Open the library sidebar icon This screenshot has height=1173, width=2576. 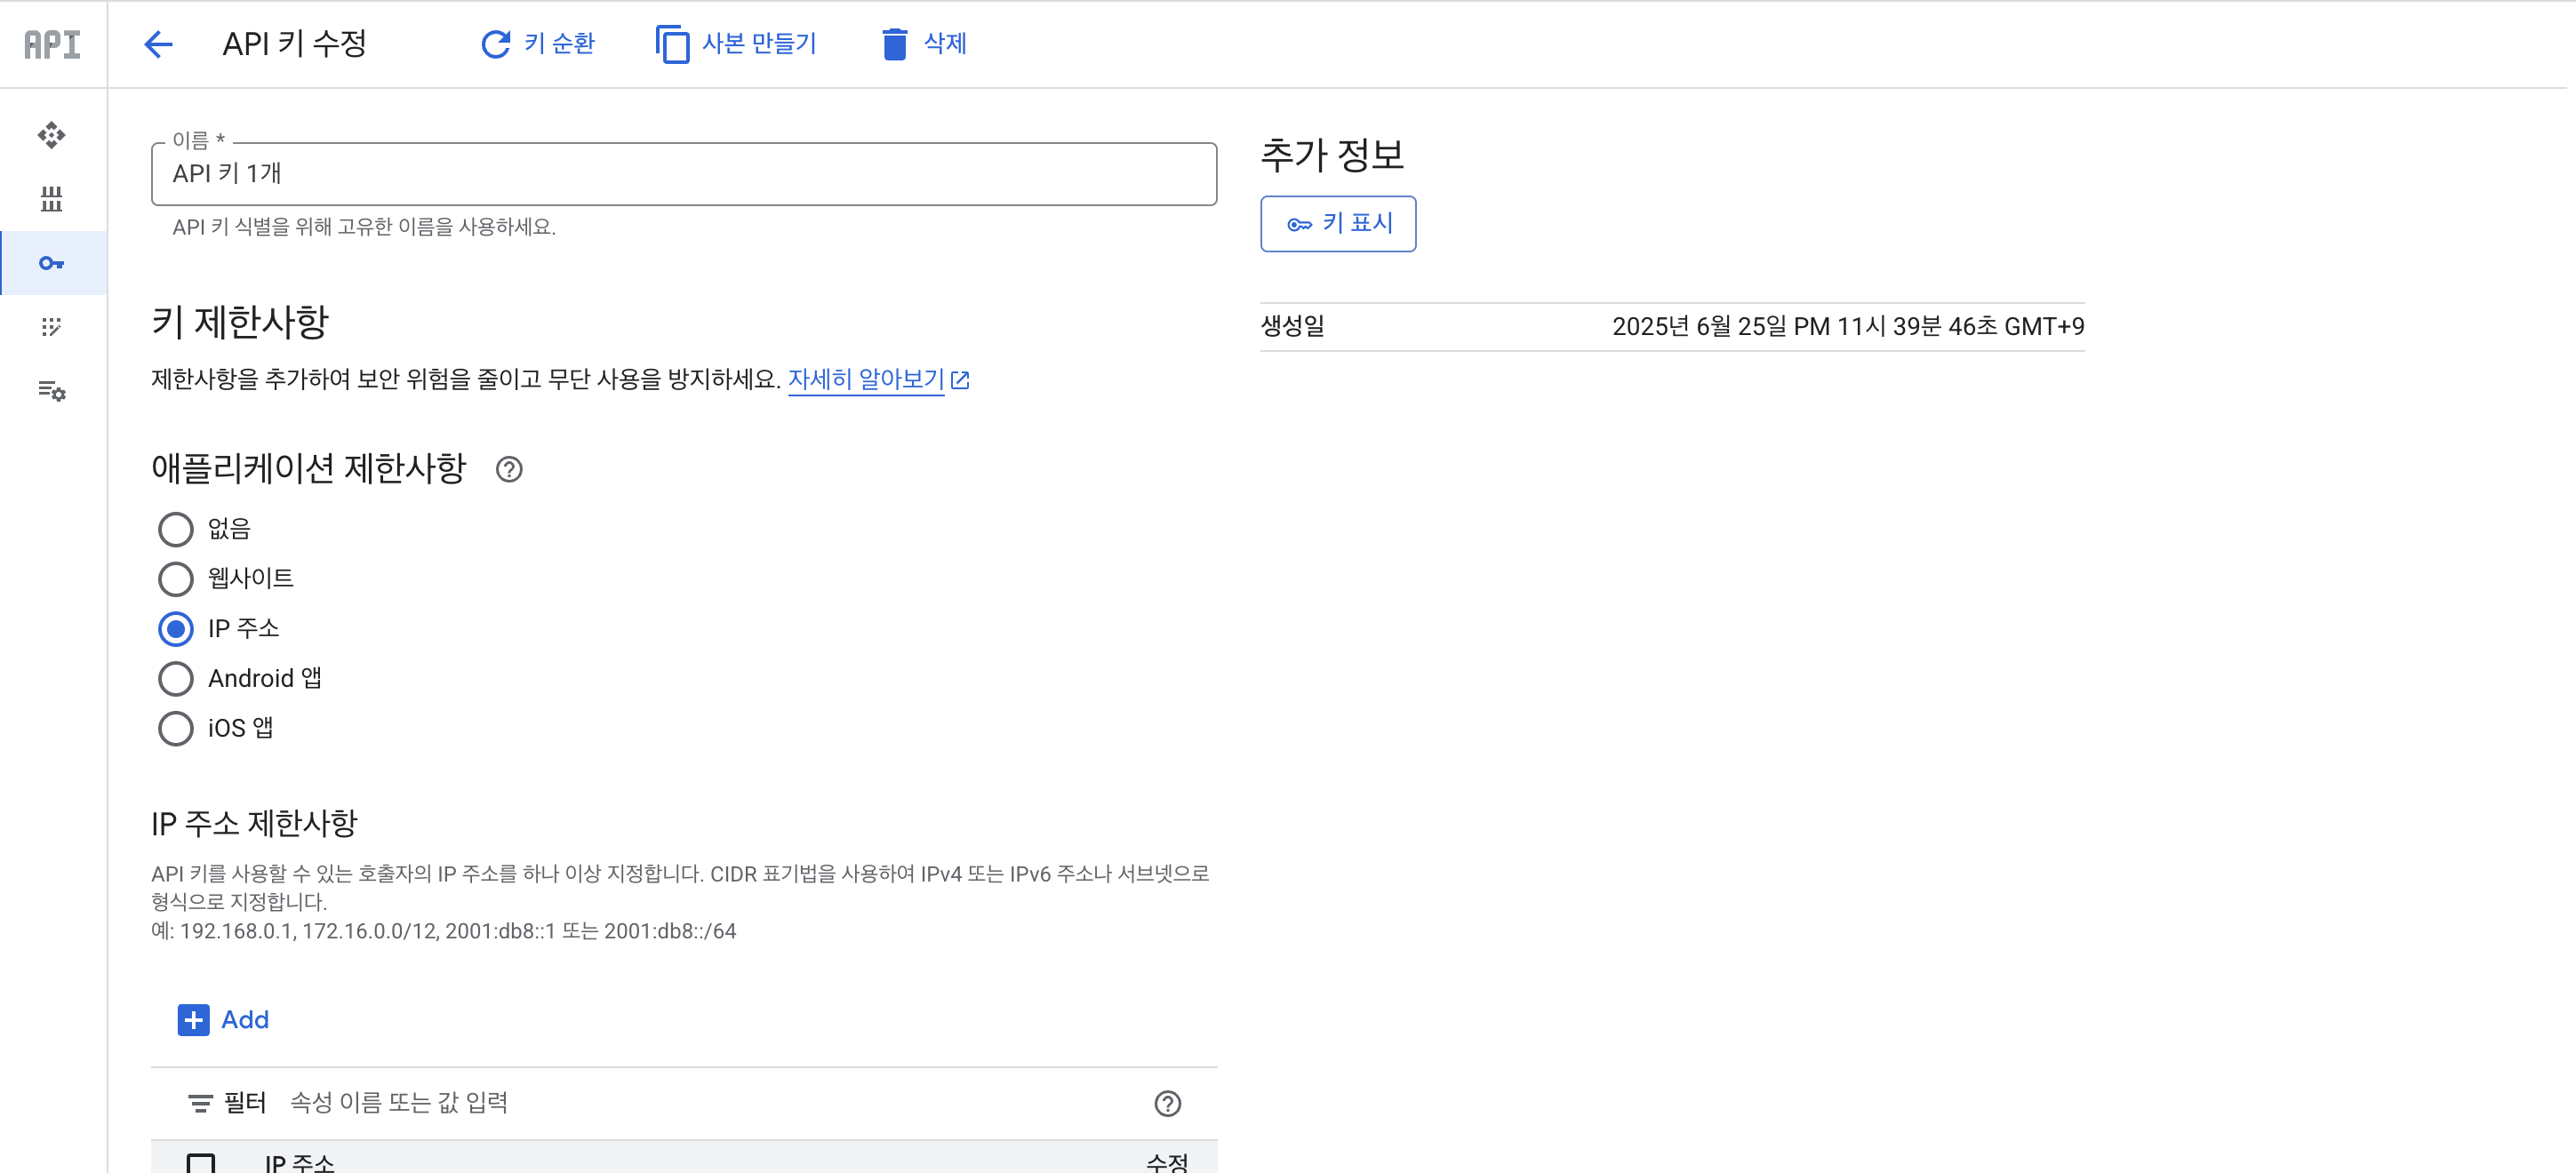tap(52, 199)
